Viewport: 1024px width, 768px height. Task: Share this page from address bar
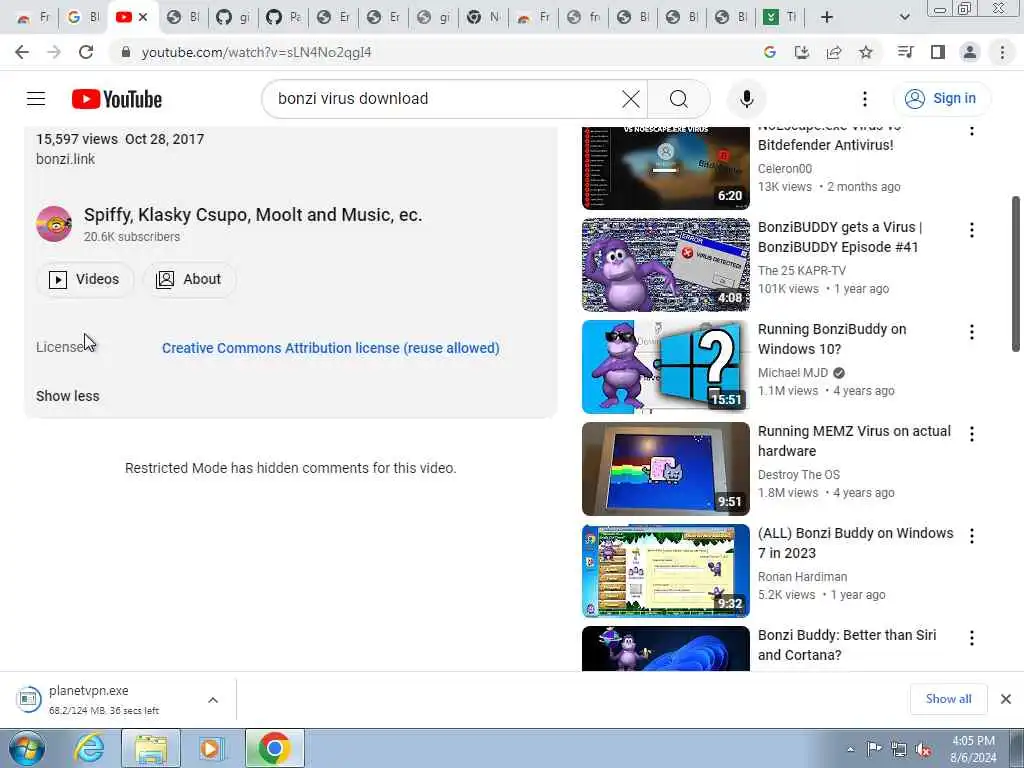[x=834, y=52]
